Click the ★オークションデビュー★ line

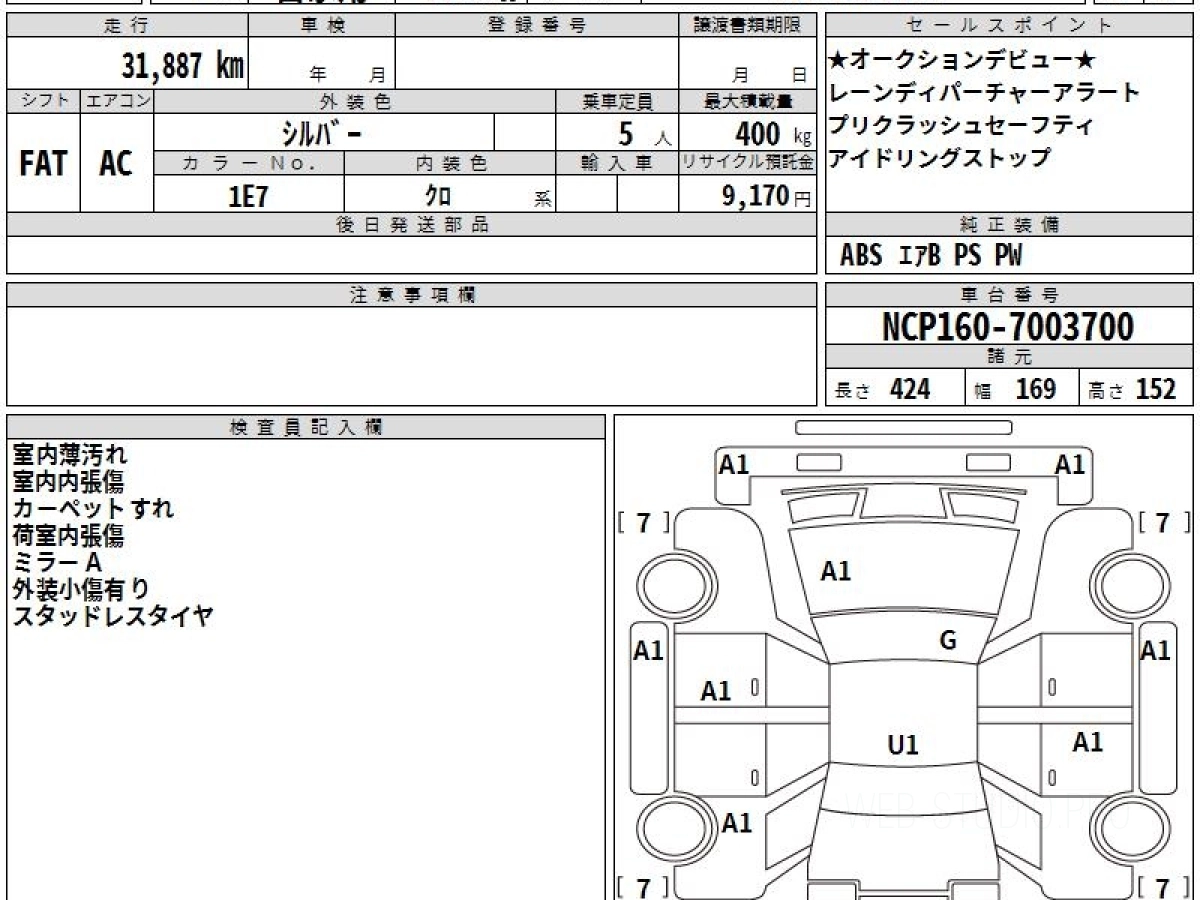[x=963, y=61]
